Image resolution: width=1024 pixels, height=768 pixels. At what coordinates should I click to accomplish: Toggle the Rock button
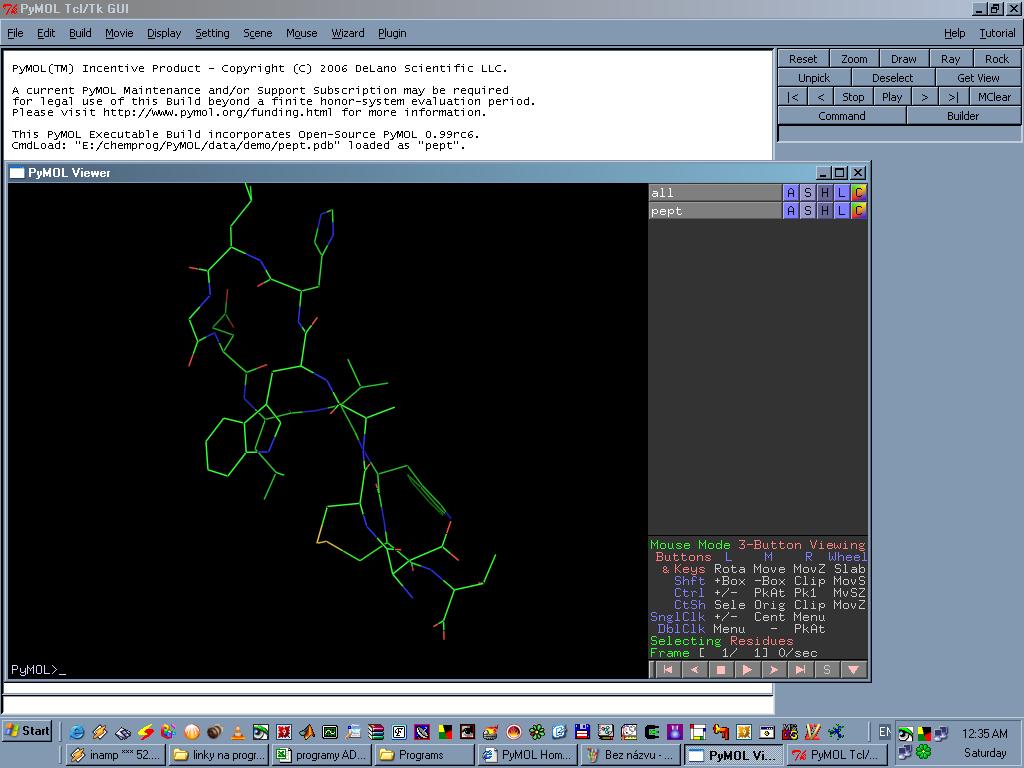coord(997,59)
